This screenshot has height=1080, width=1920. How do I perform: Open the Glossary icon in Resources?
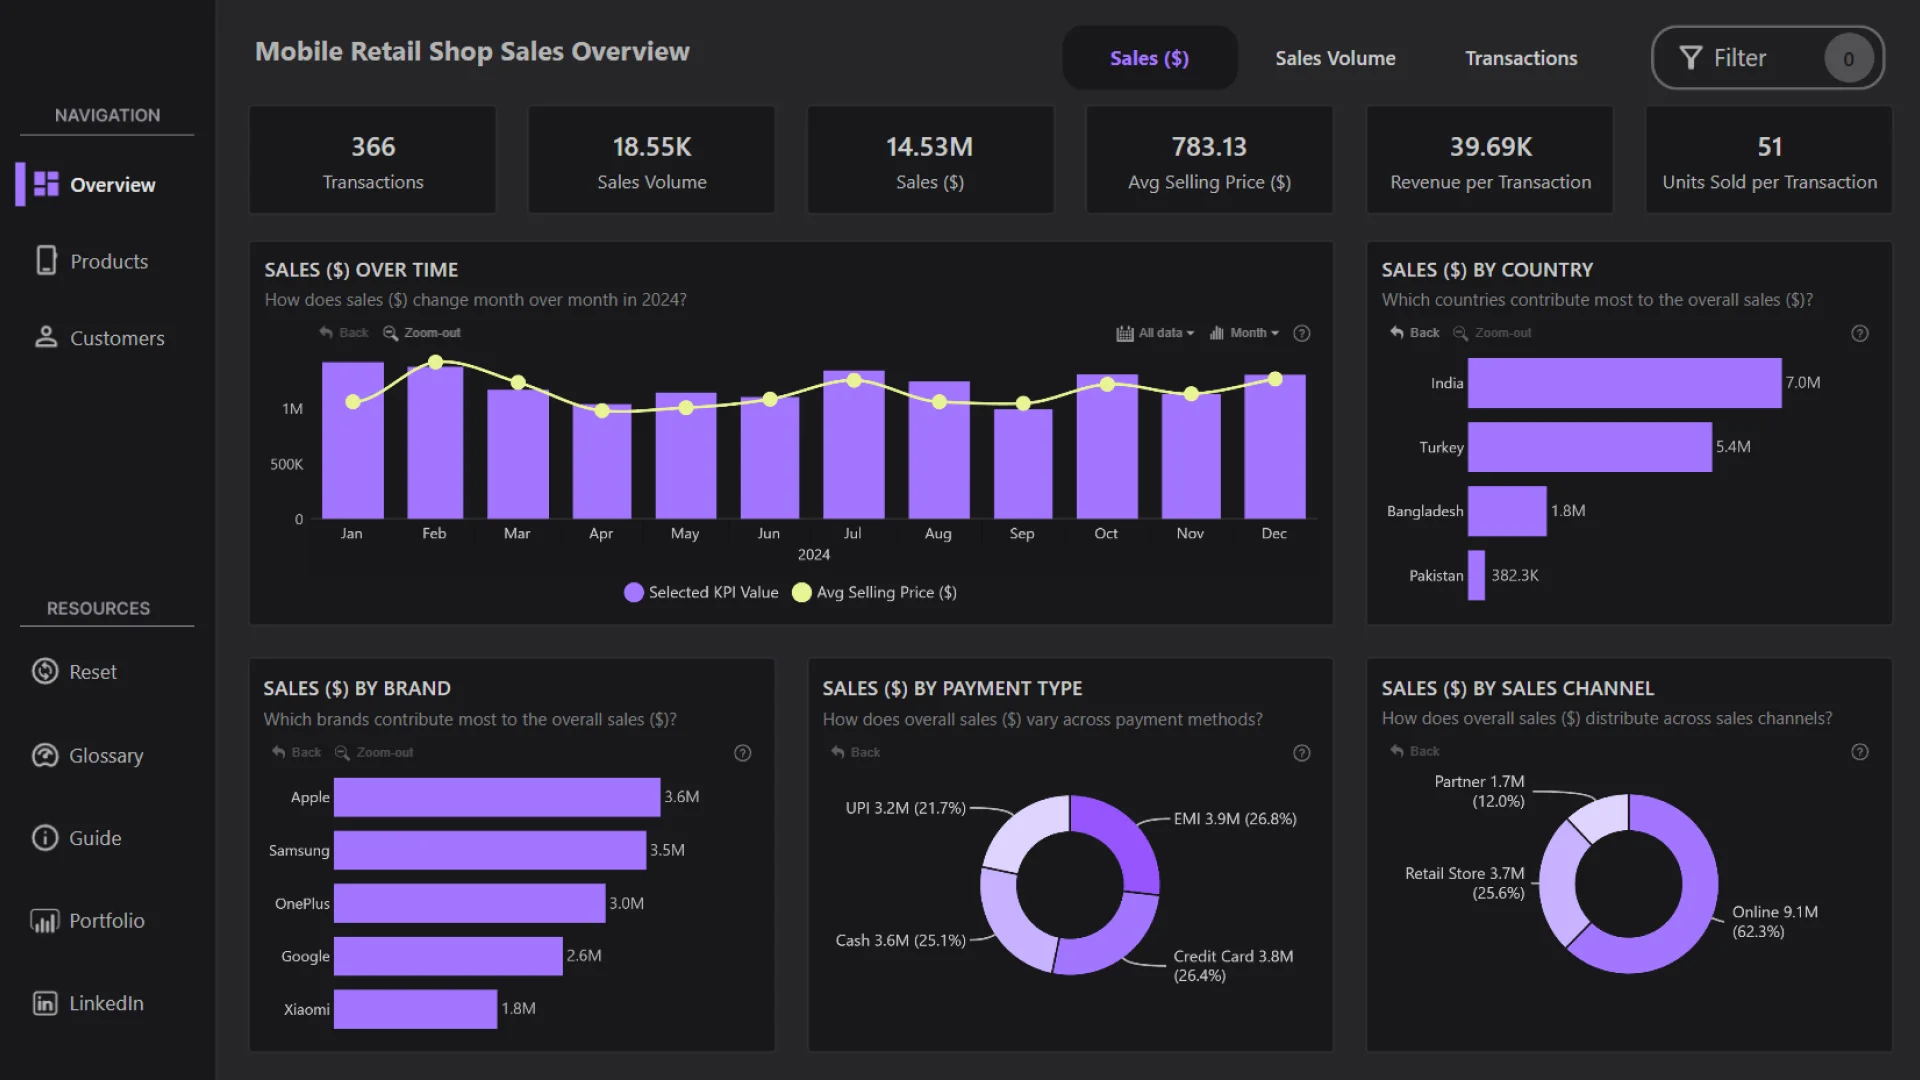pyautogui.click(x=45, y=755)
